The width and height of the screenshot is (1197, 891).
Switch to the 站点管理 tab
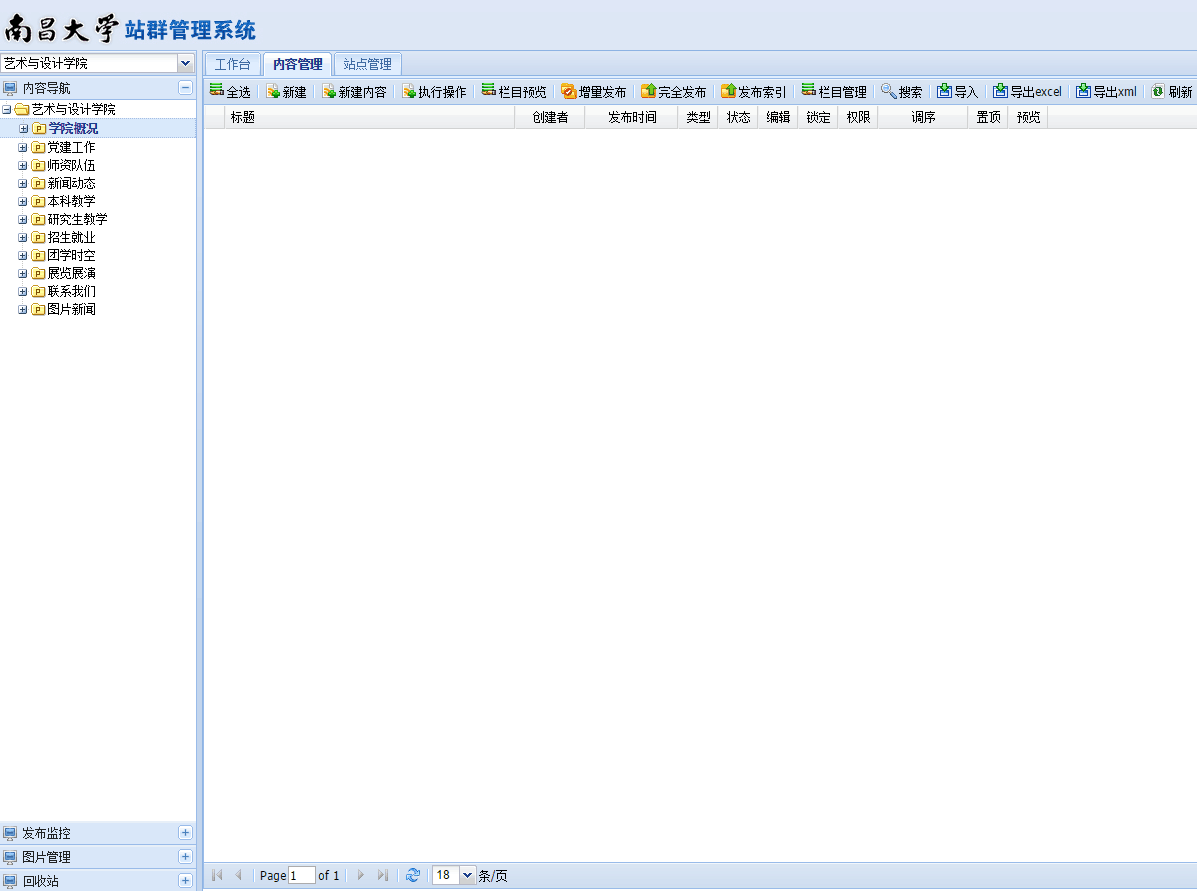367,64
